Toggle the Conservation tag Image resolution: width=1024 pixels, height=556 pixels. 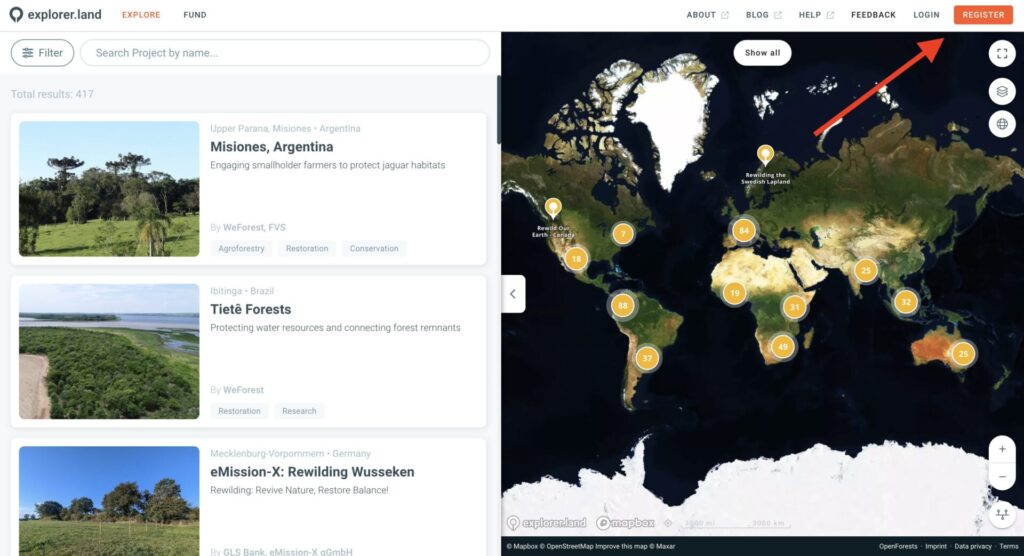coord(373,248)
